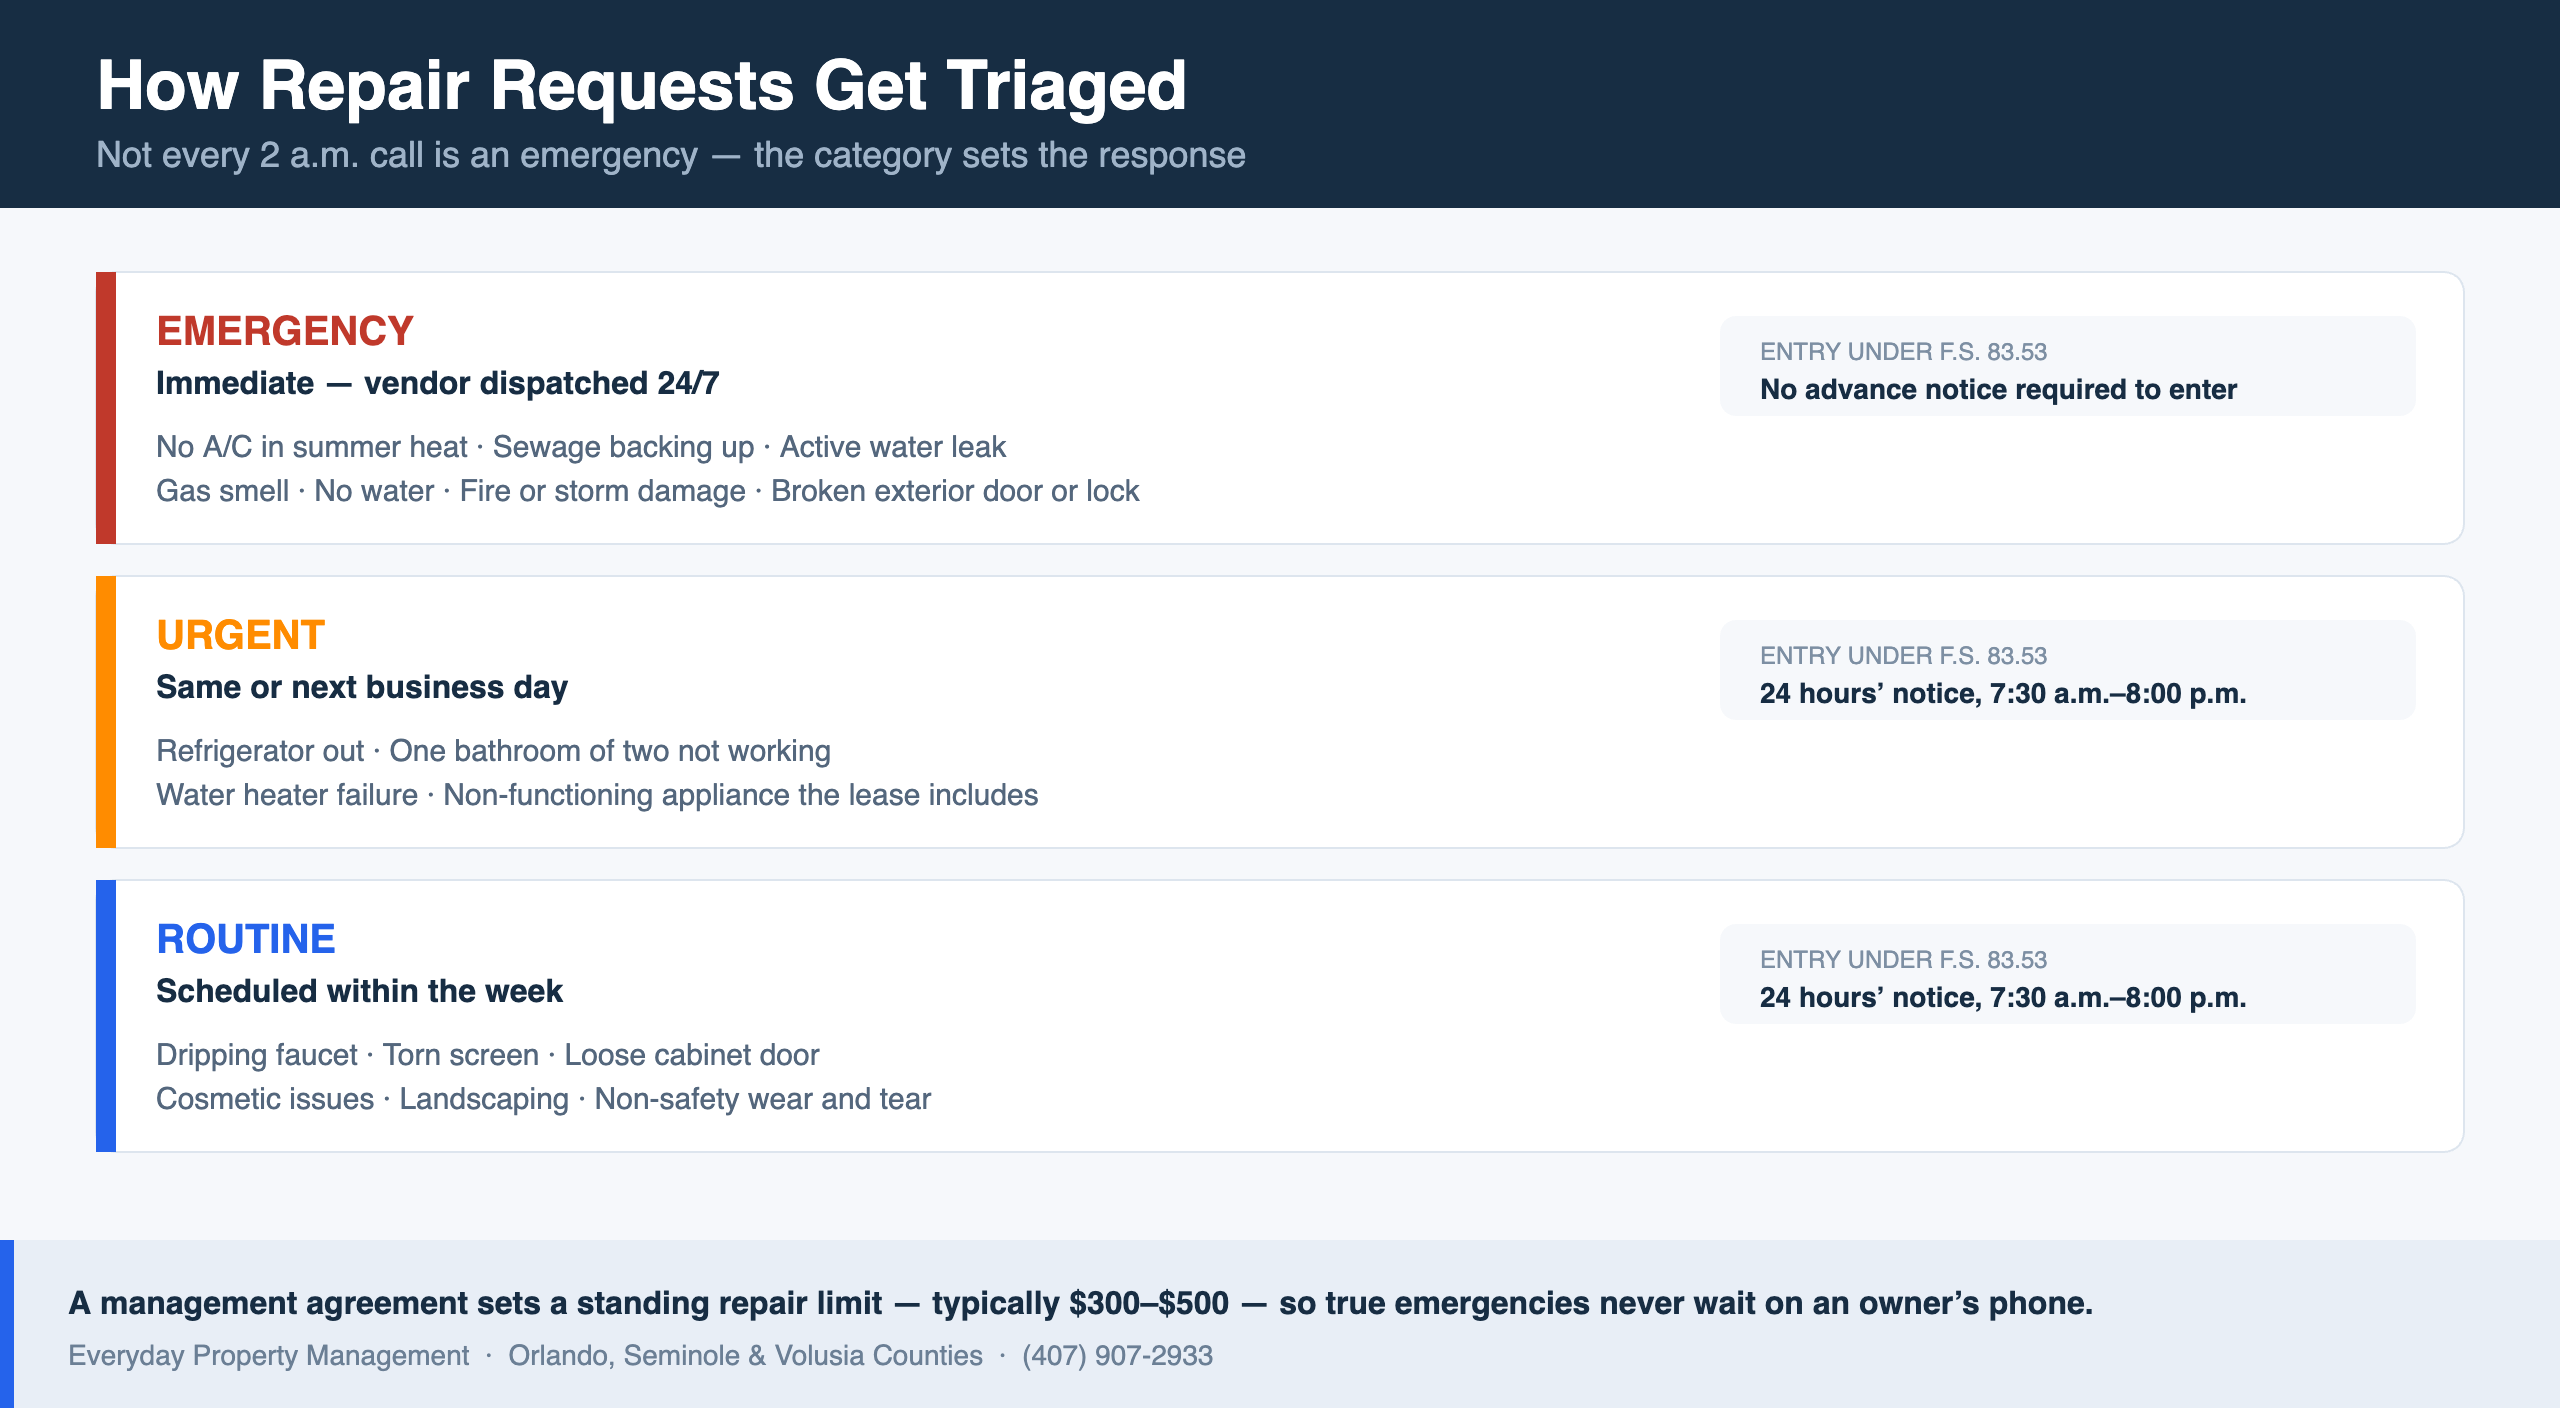Click 'Immediate — vendor dispatched 24/7' text
The height and width of the screenshot is (1408, 2560).
(438, 383)
